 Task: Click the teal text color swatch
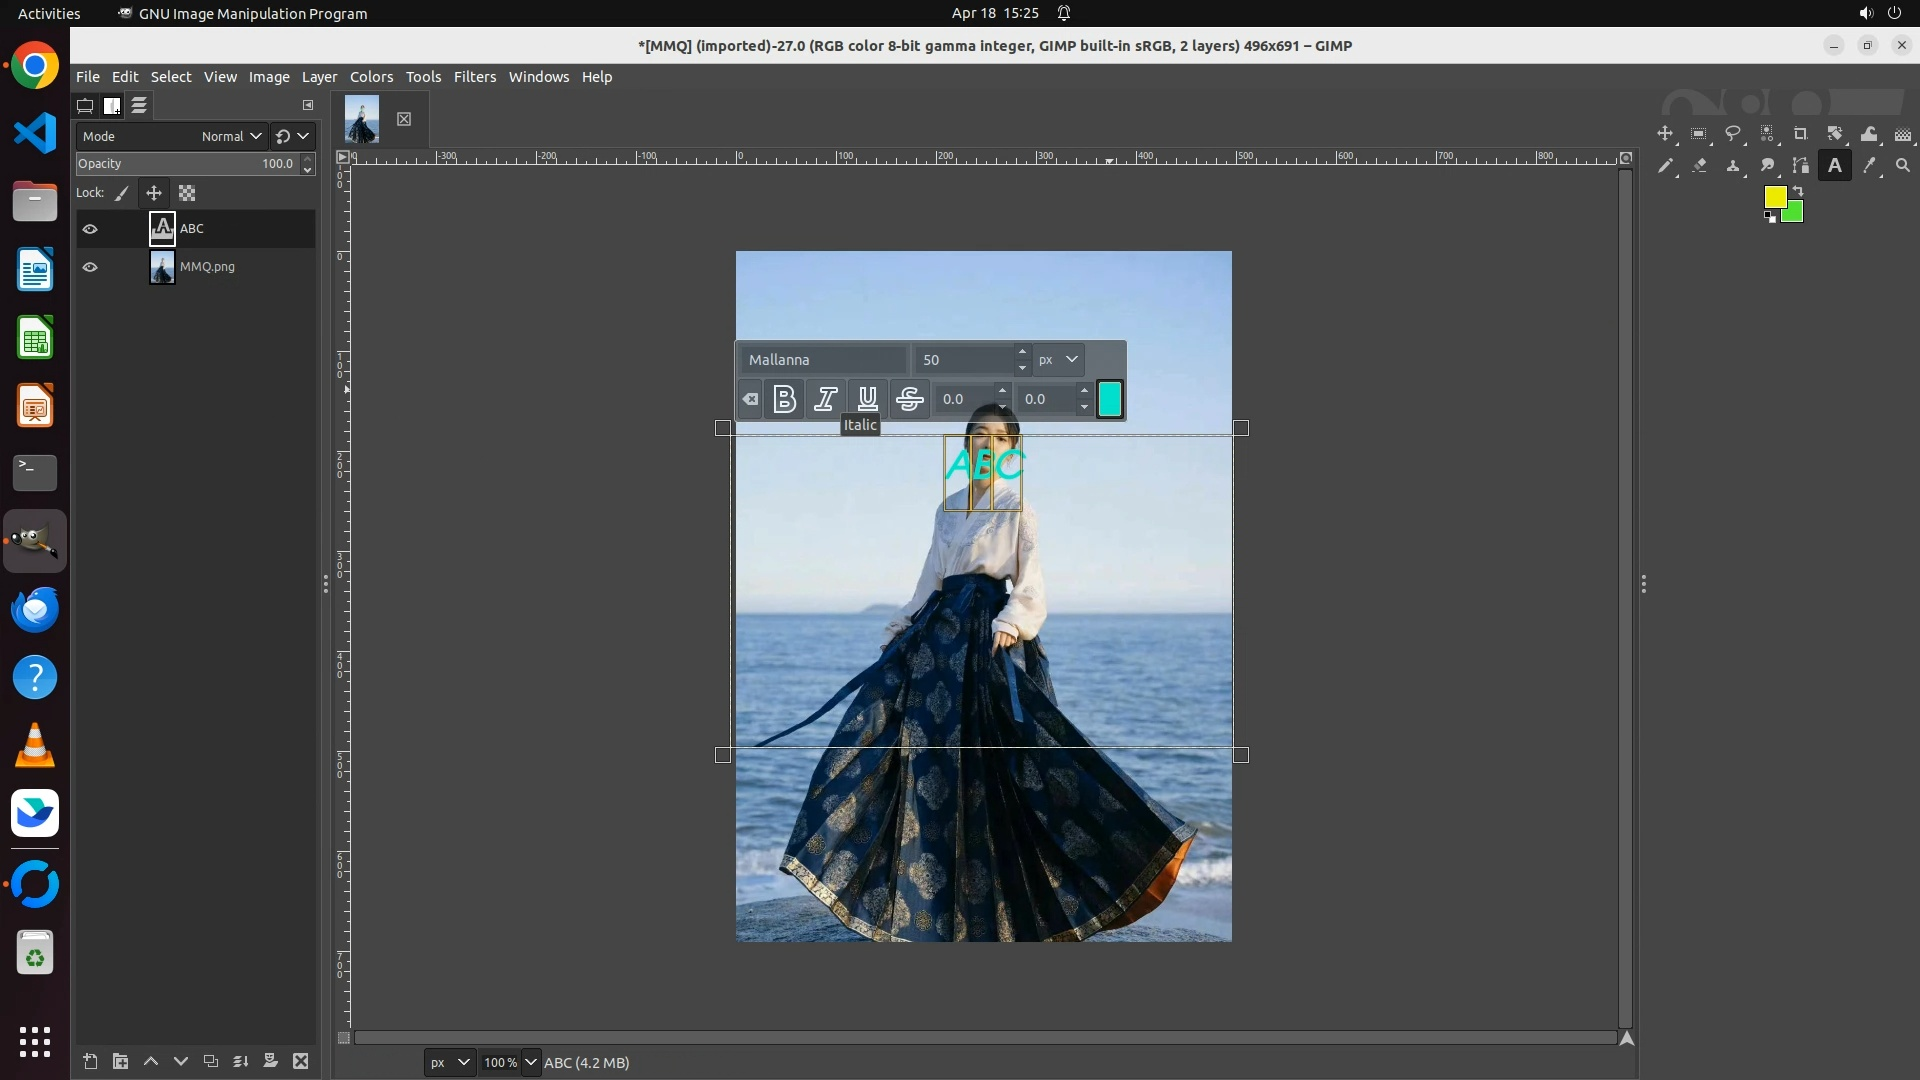tap(1110, 399)
